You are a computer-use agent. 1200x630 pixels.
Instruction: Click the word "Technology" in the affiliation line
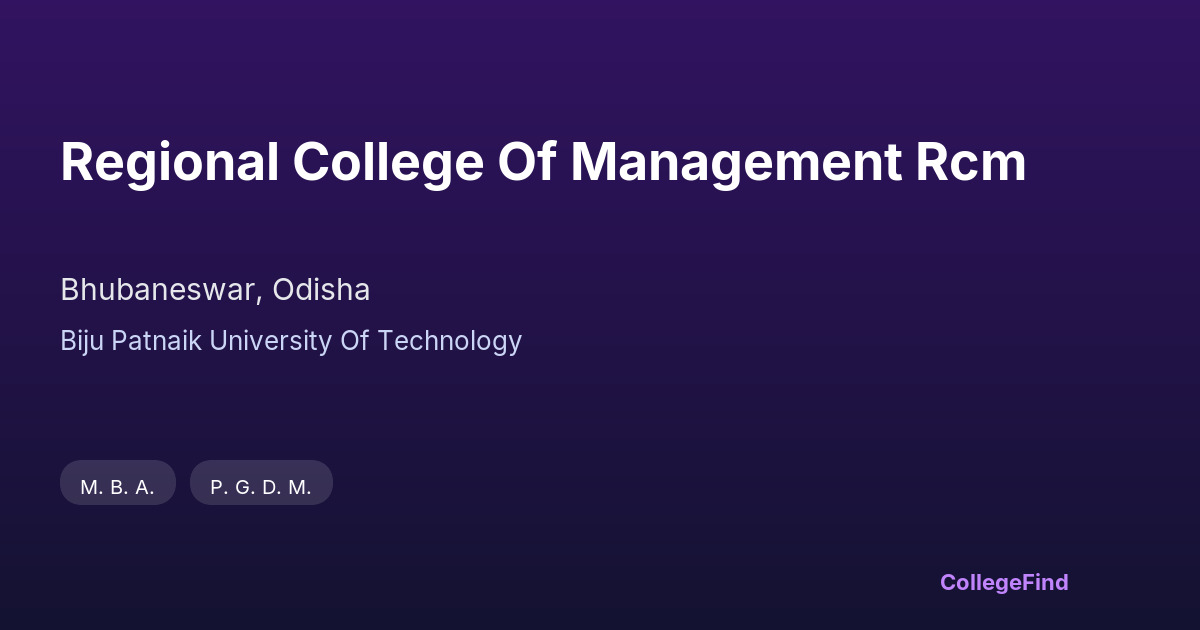(x=450, y=341)
